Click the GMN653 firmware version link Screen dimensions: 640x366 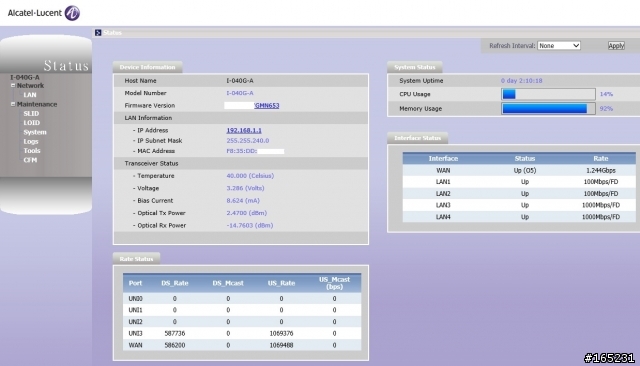tap(267, 106)
